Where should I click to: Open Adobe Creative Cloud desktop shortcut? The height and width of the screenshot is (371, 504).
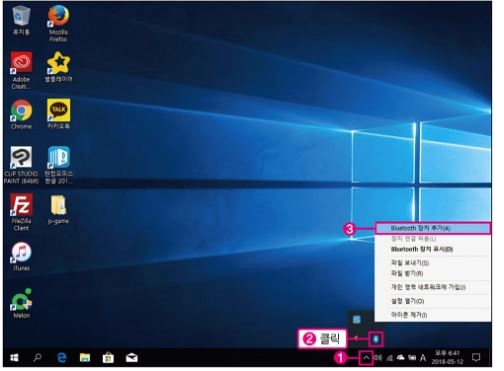coord(21,71)
